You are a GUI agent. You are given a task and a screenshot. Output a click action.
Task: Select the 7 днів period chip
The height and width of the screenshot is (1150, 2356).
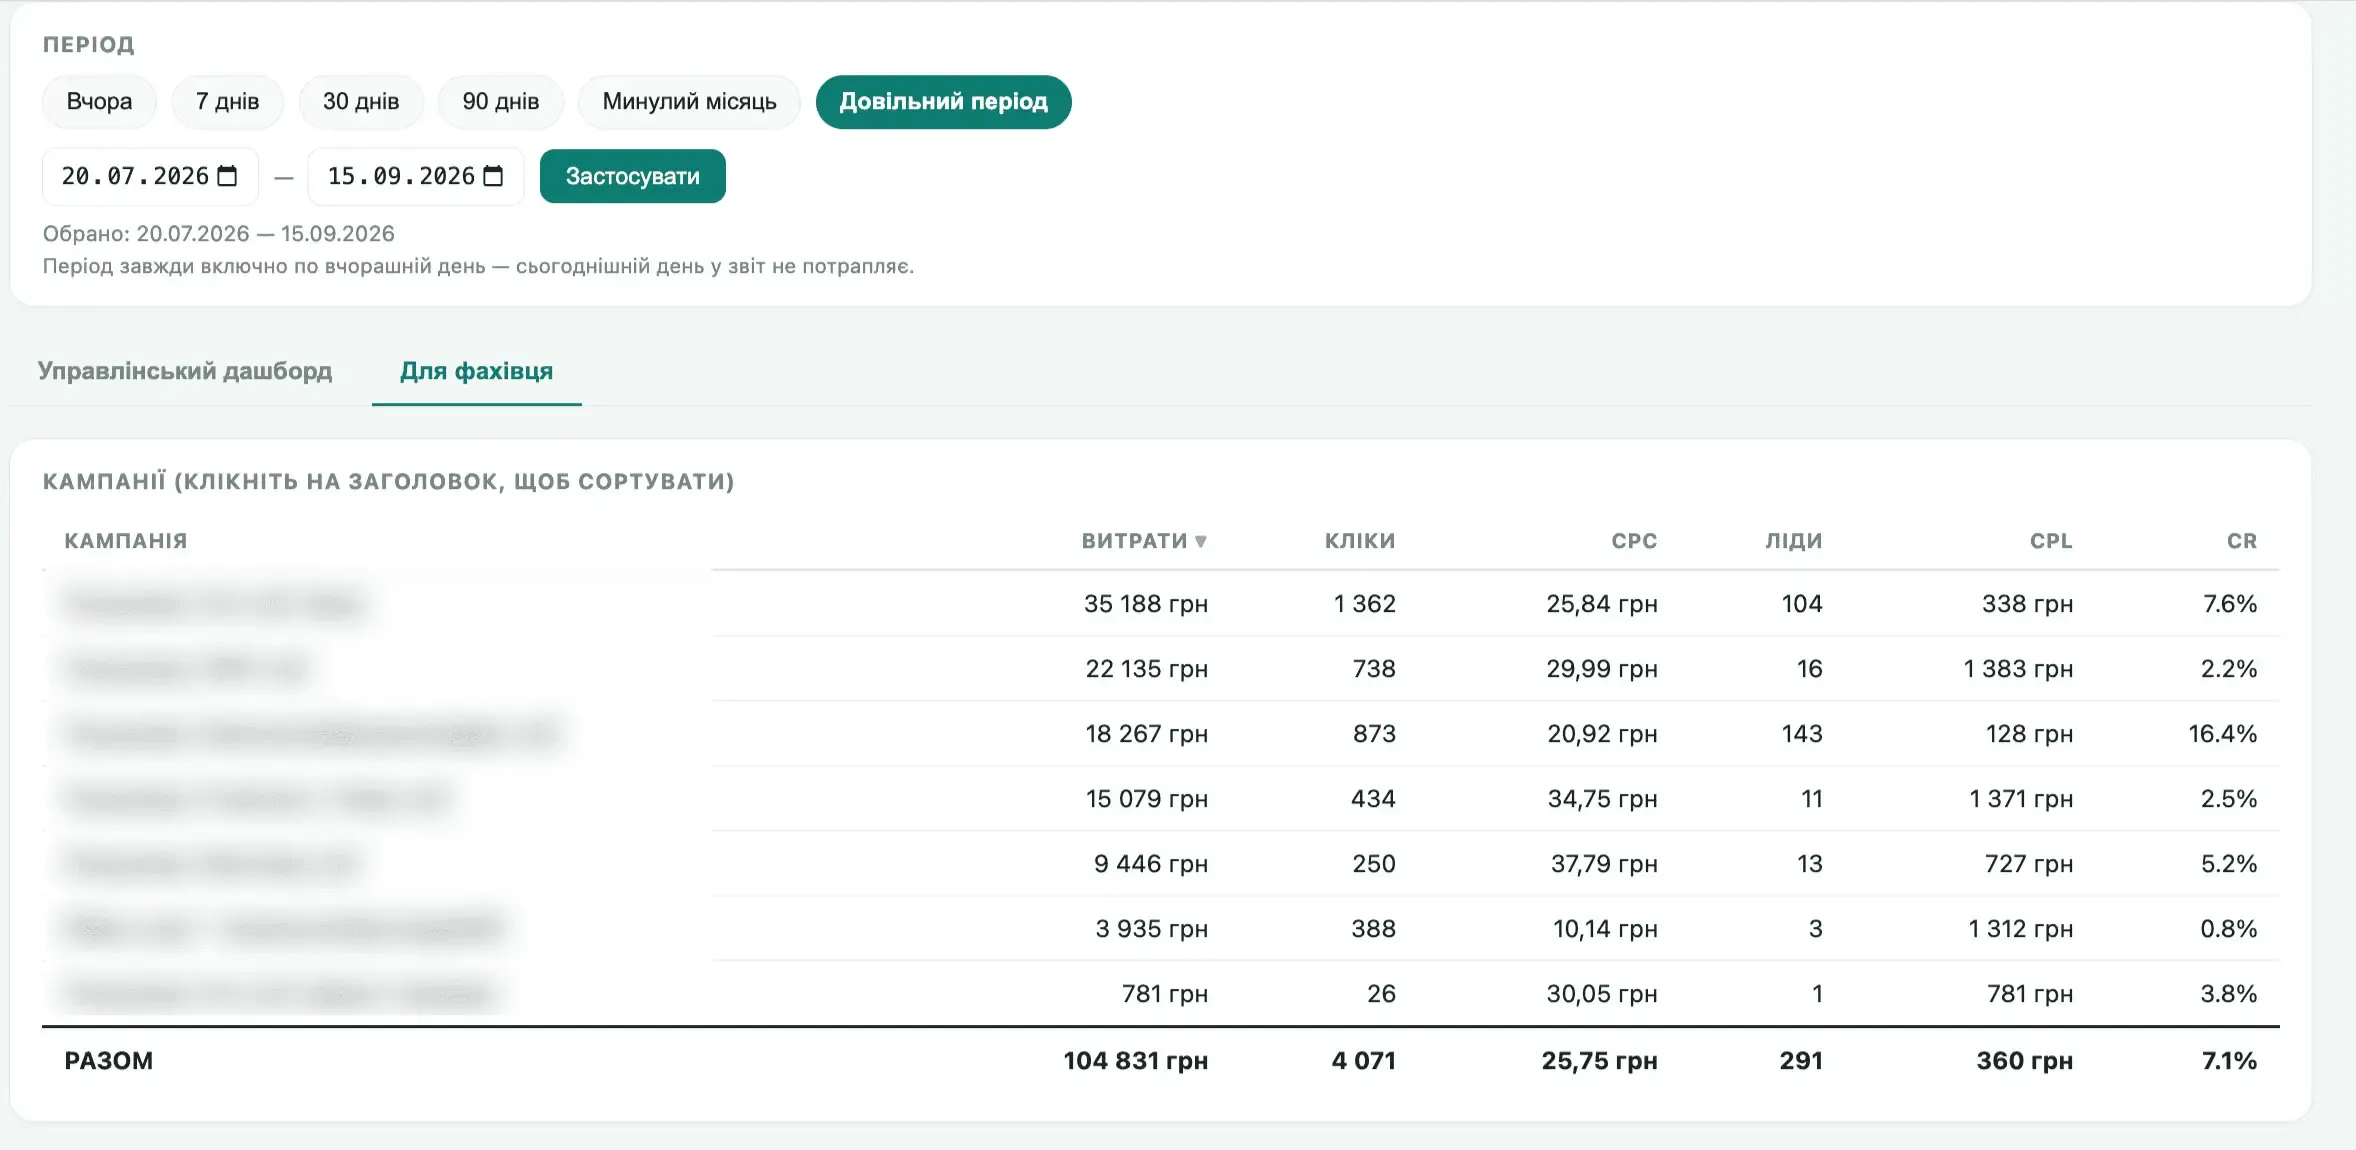pos(227,101)
